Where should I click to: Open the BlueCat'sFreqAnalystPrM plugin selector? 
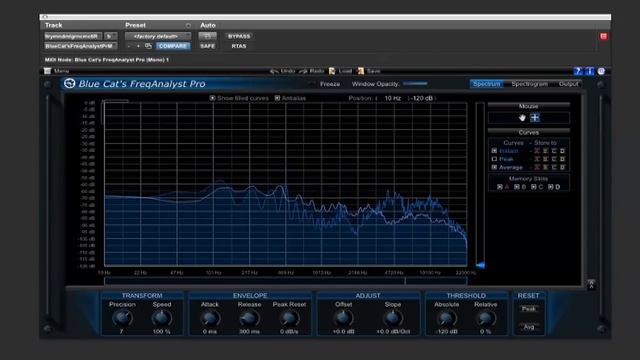tap(80, 46)
